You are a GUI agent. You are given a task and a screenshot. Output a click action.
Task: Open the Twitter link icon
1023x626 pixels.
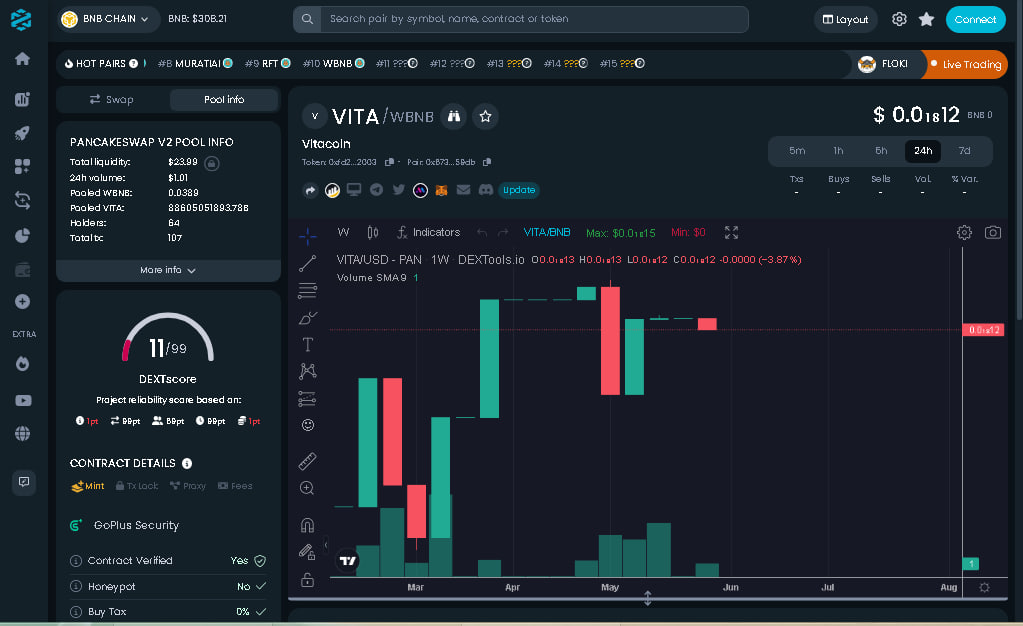click(399, 190)
